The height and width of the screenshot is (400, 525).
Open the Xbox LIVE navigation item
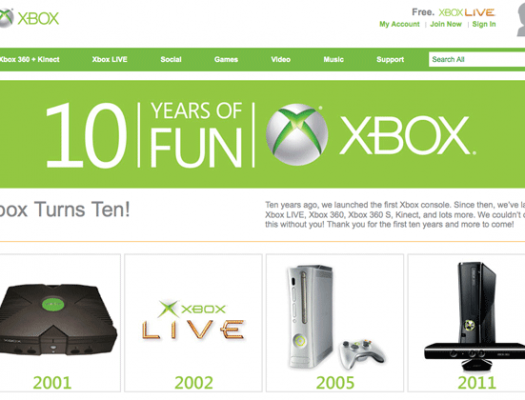109,60
